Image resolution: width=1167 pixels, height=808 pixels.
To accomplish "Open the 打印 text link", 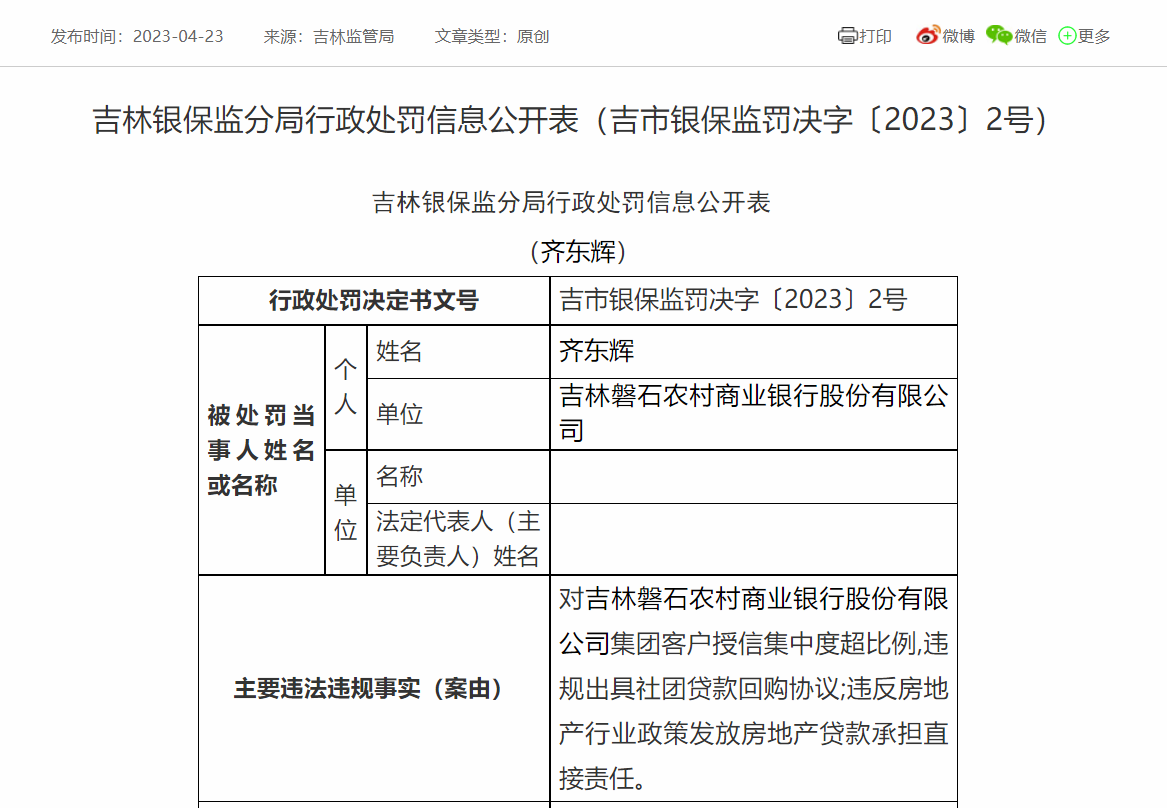I will coord(876,36).
